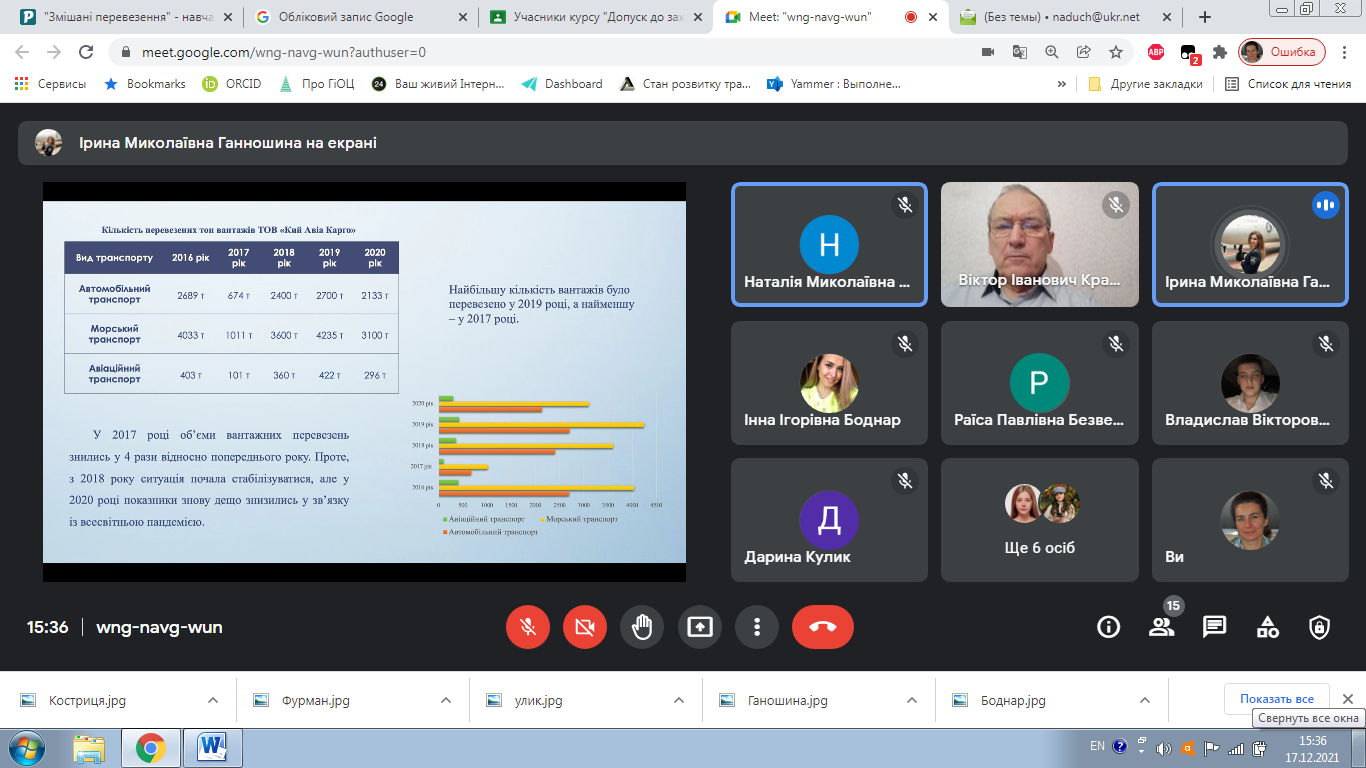The width and height of the screenshot is (1366, 768).
Task: Open the meeting details info icon
Action: [x=1108, y=627]
